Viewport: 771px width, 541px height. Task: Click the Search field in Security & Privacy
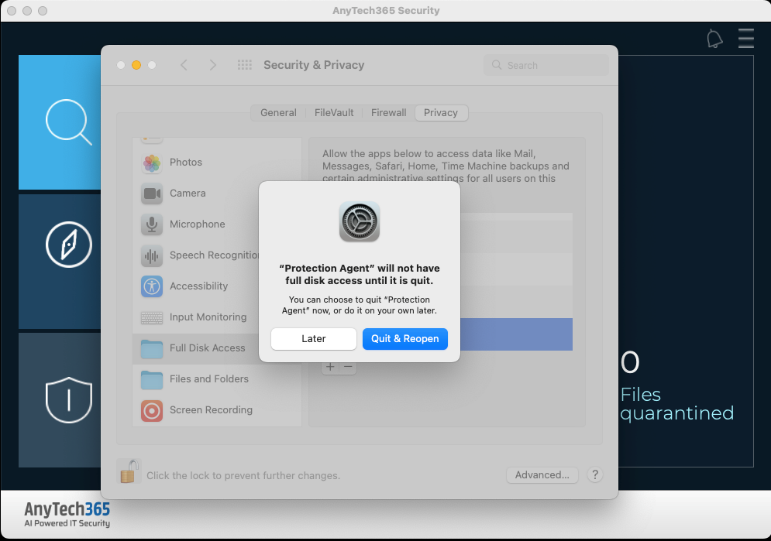pos(546,65)
